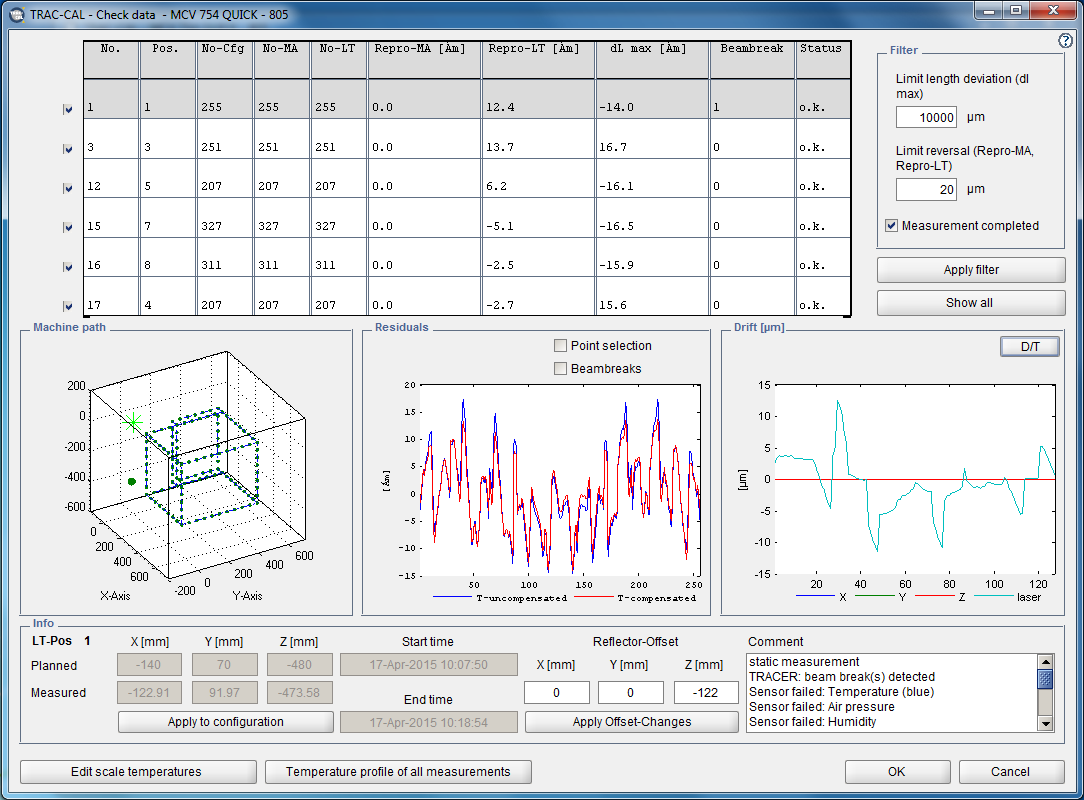Image resolution: width=1084 pixels, height=800 pixels.
Task: Click 'Sensor failed: Air pressure' comment
Action: click(x=821, y=707)
